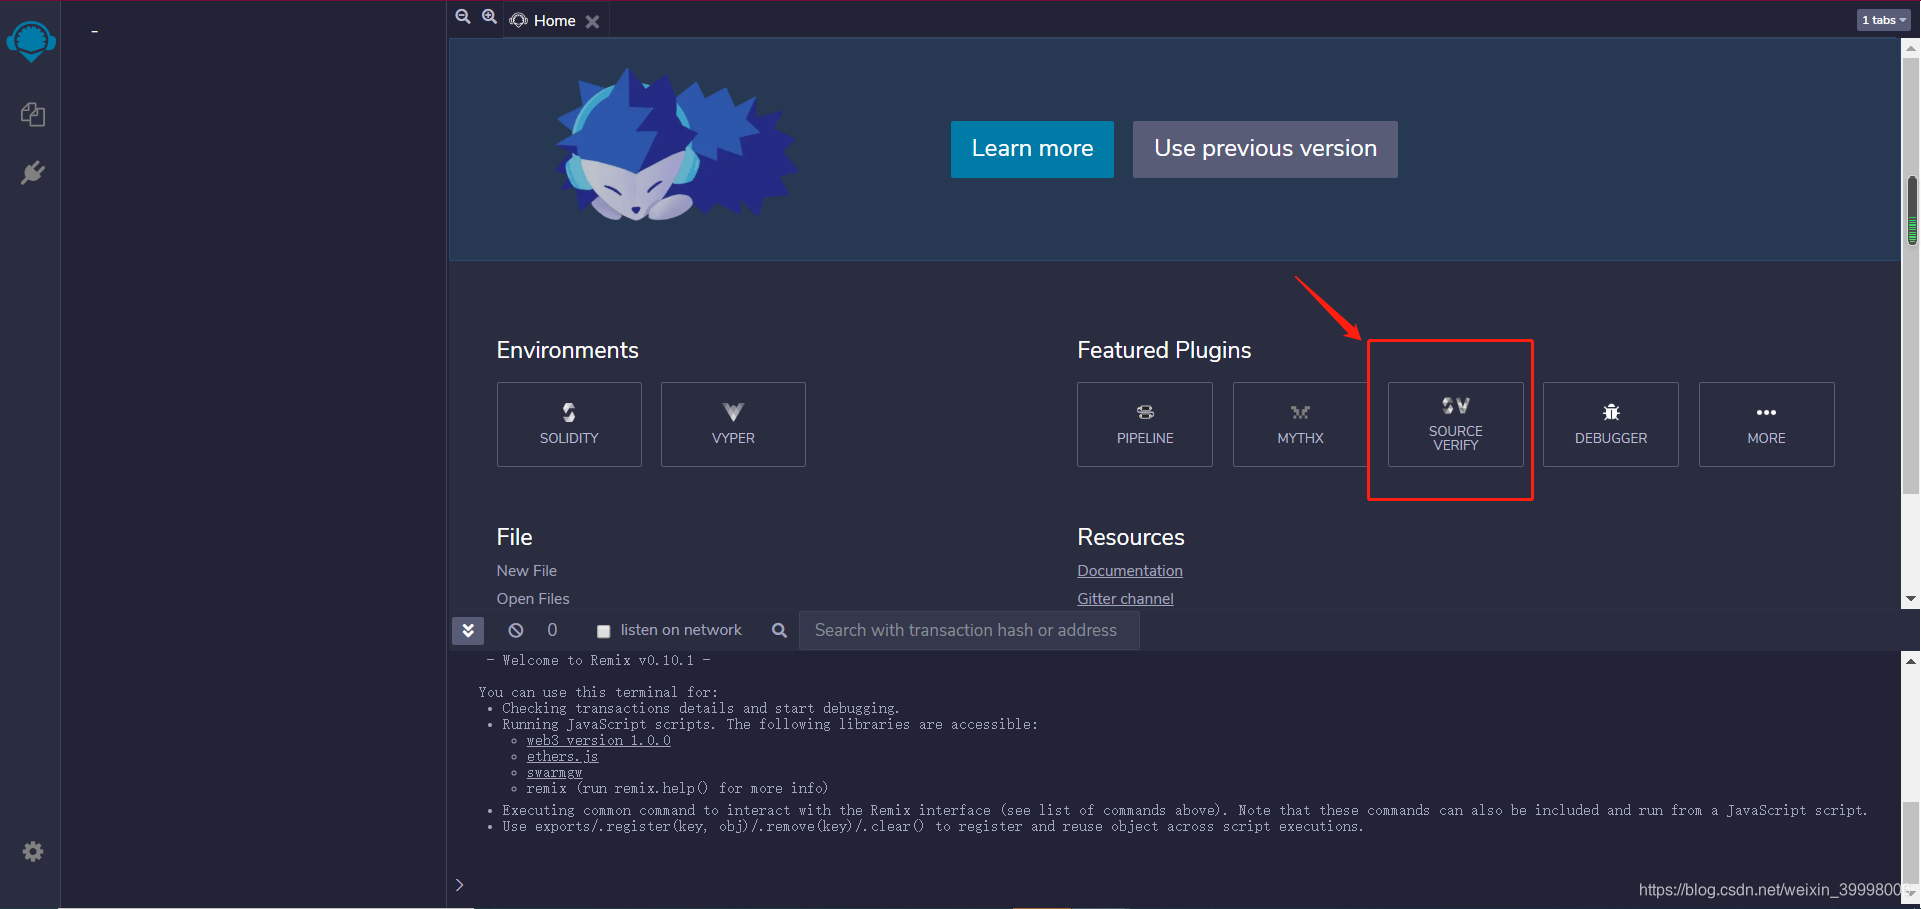Activate the Source Verify plugin
Image resolution: width=1921 pixels, height=909 pixels.
1455,424
